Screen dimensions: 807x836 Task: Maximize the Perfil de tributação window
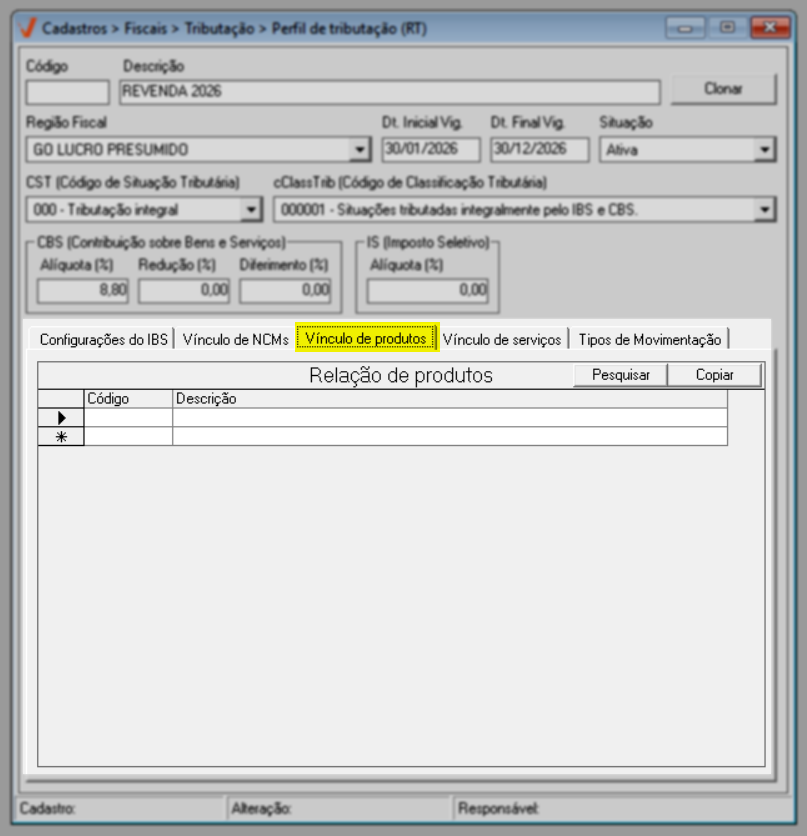click(727, 28)
